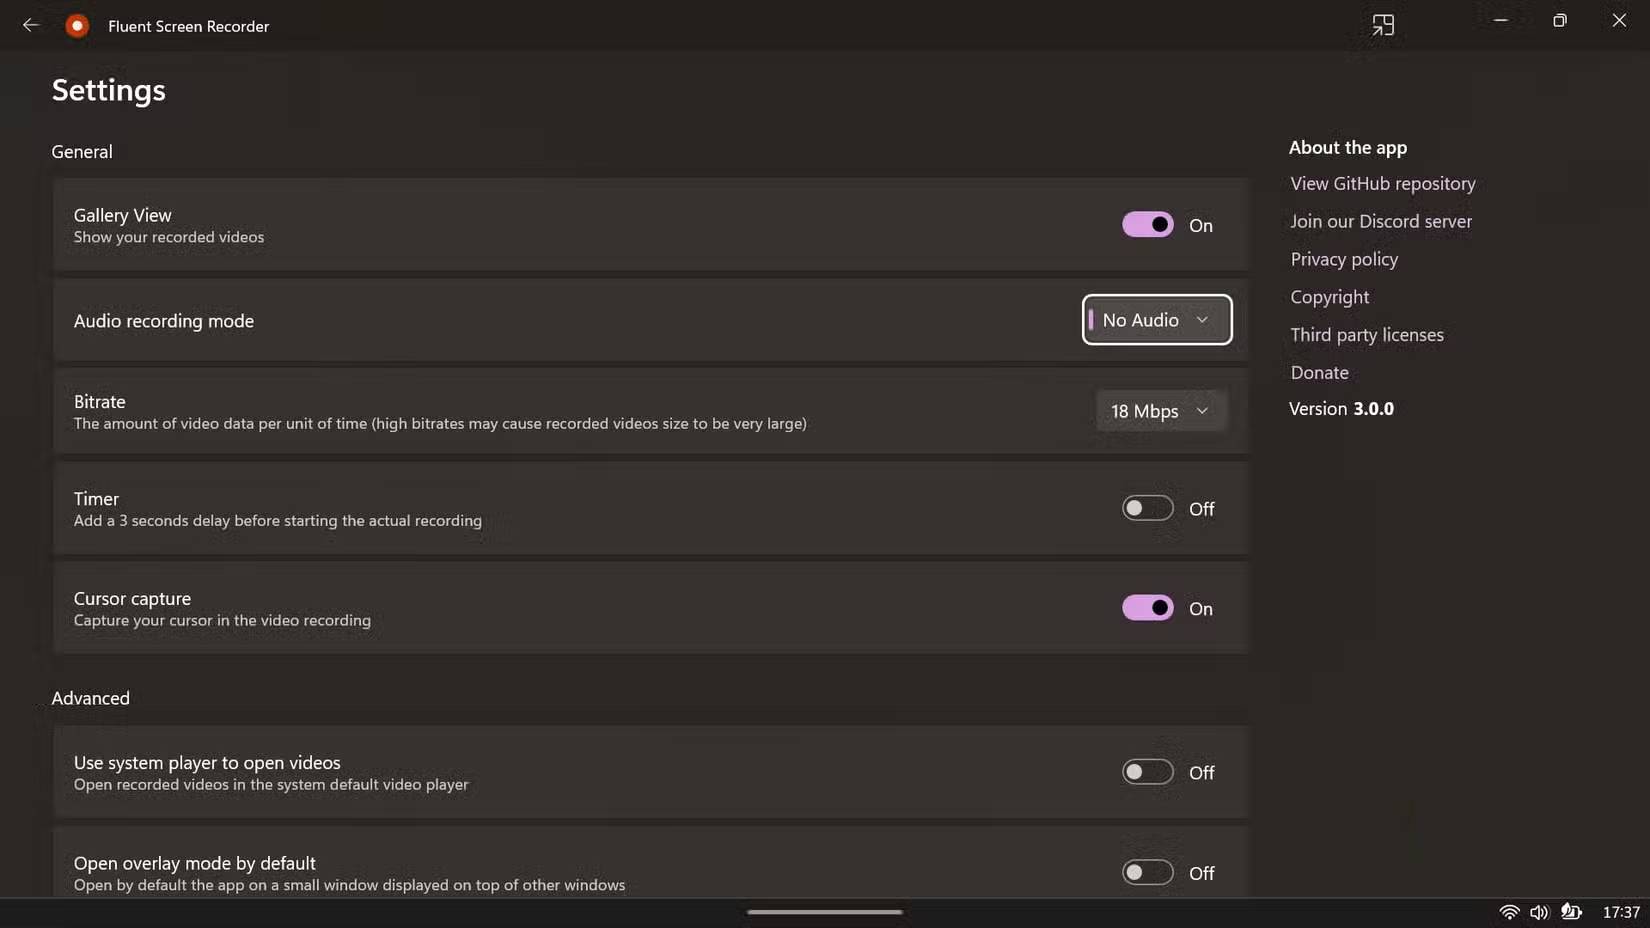Open View GitHub repository link
Viewport: 1650px width, 928px height.
click(1382, 183)
